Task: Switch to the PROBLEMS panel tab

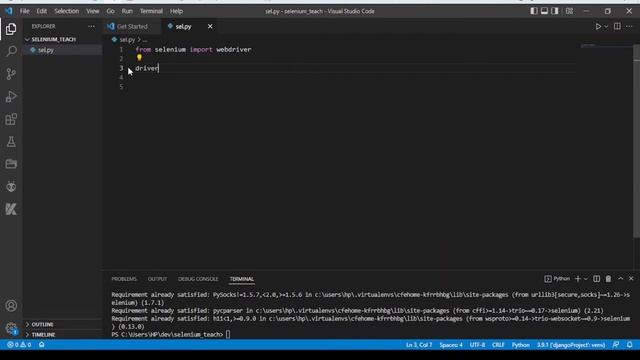Action: (x=124, y=279)
